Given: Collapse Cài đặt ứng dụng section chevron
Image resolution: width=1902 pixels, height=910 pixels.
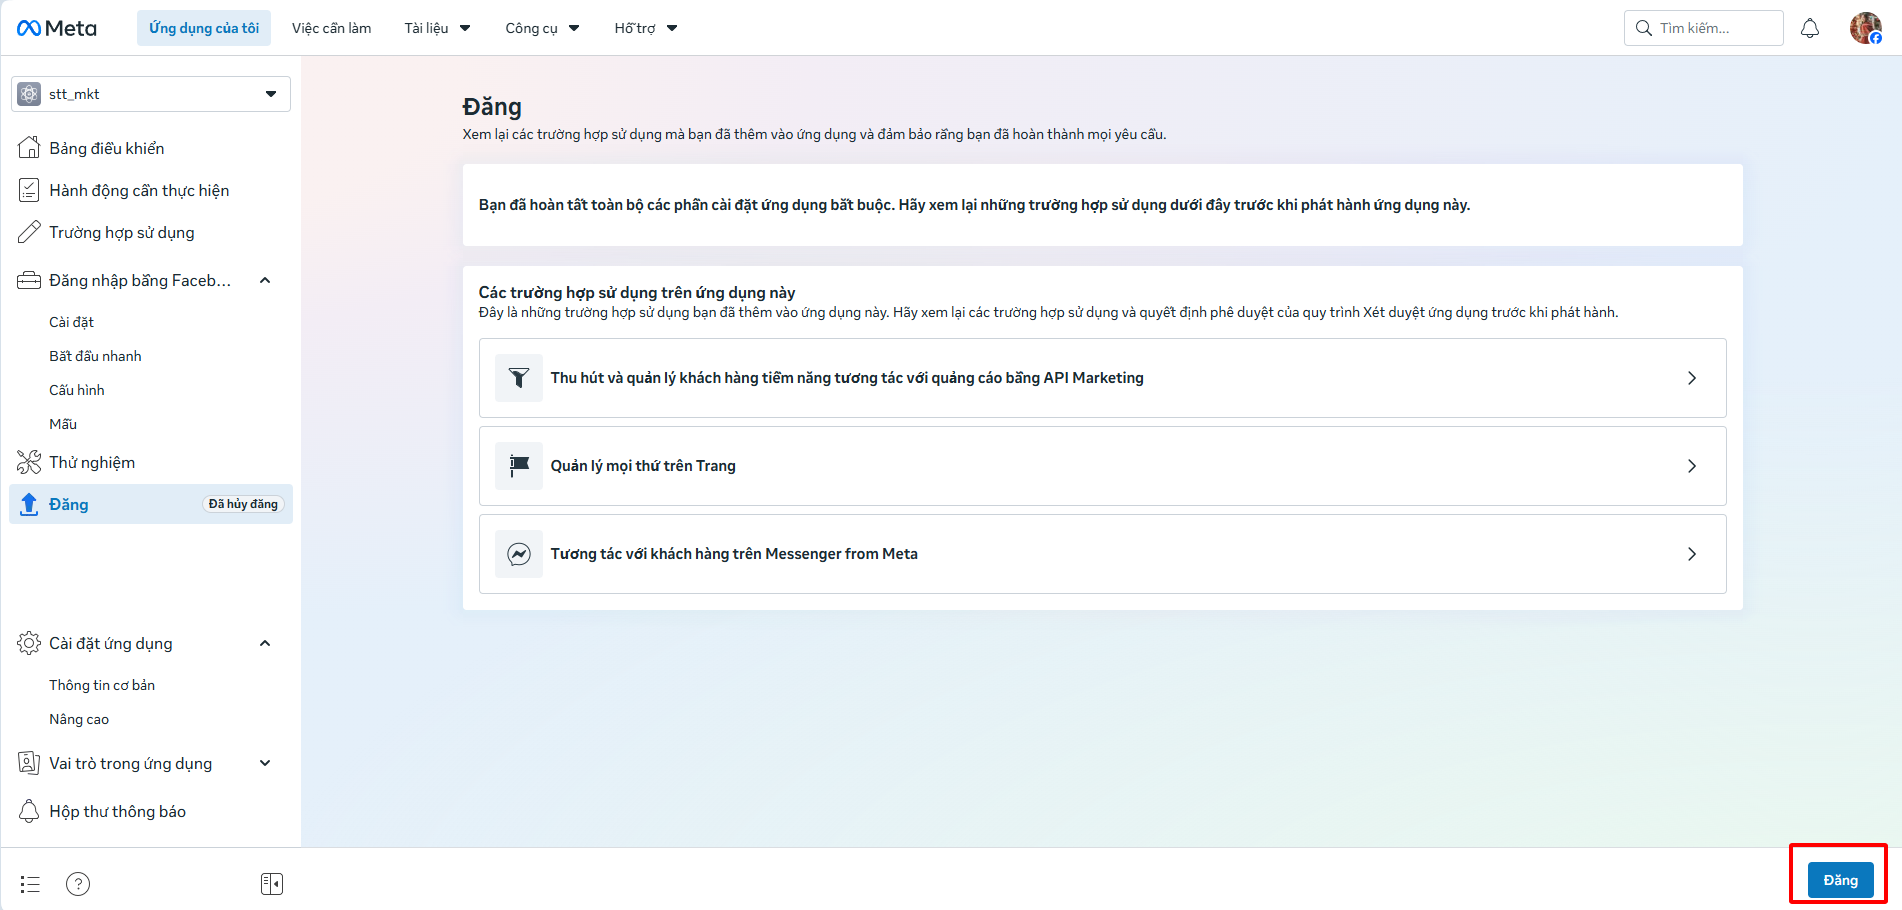Looking at the screenshot, I should point(265,643).
